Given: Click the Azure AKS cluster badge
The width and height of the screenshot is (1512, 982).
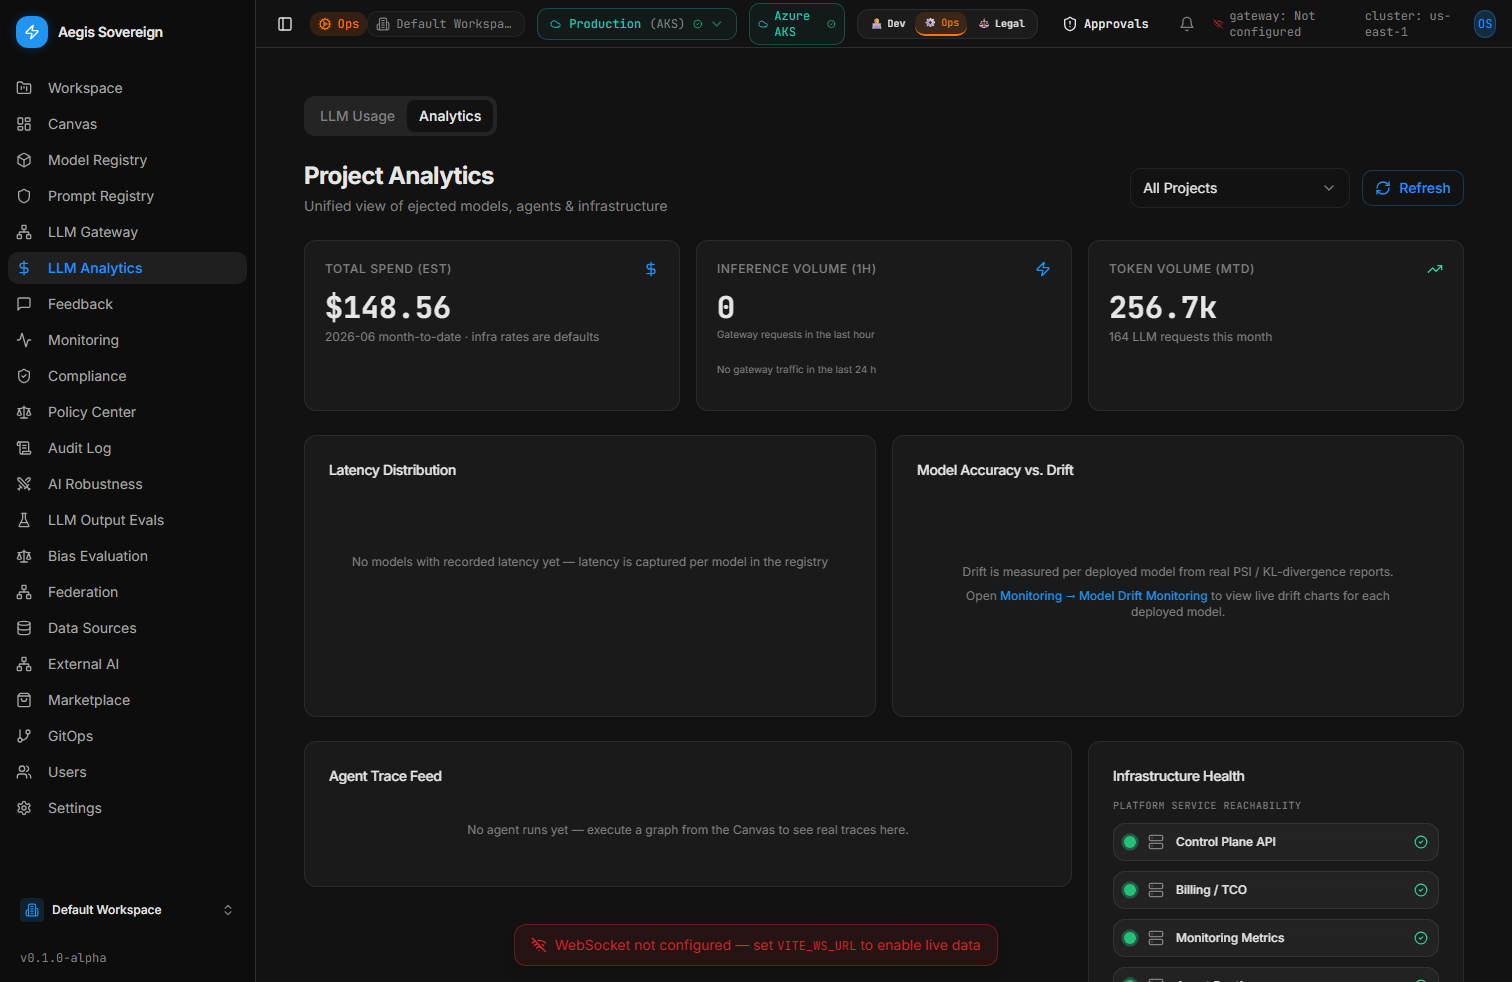Looking at the screenshot, I should [797, 24].
